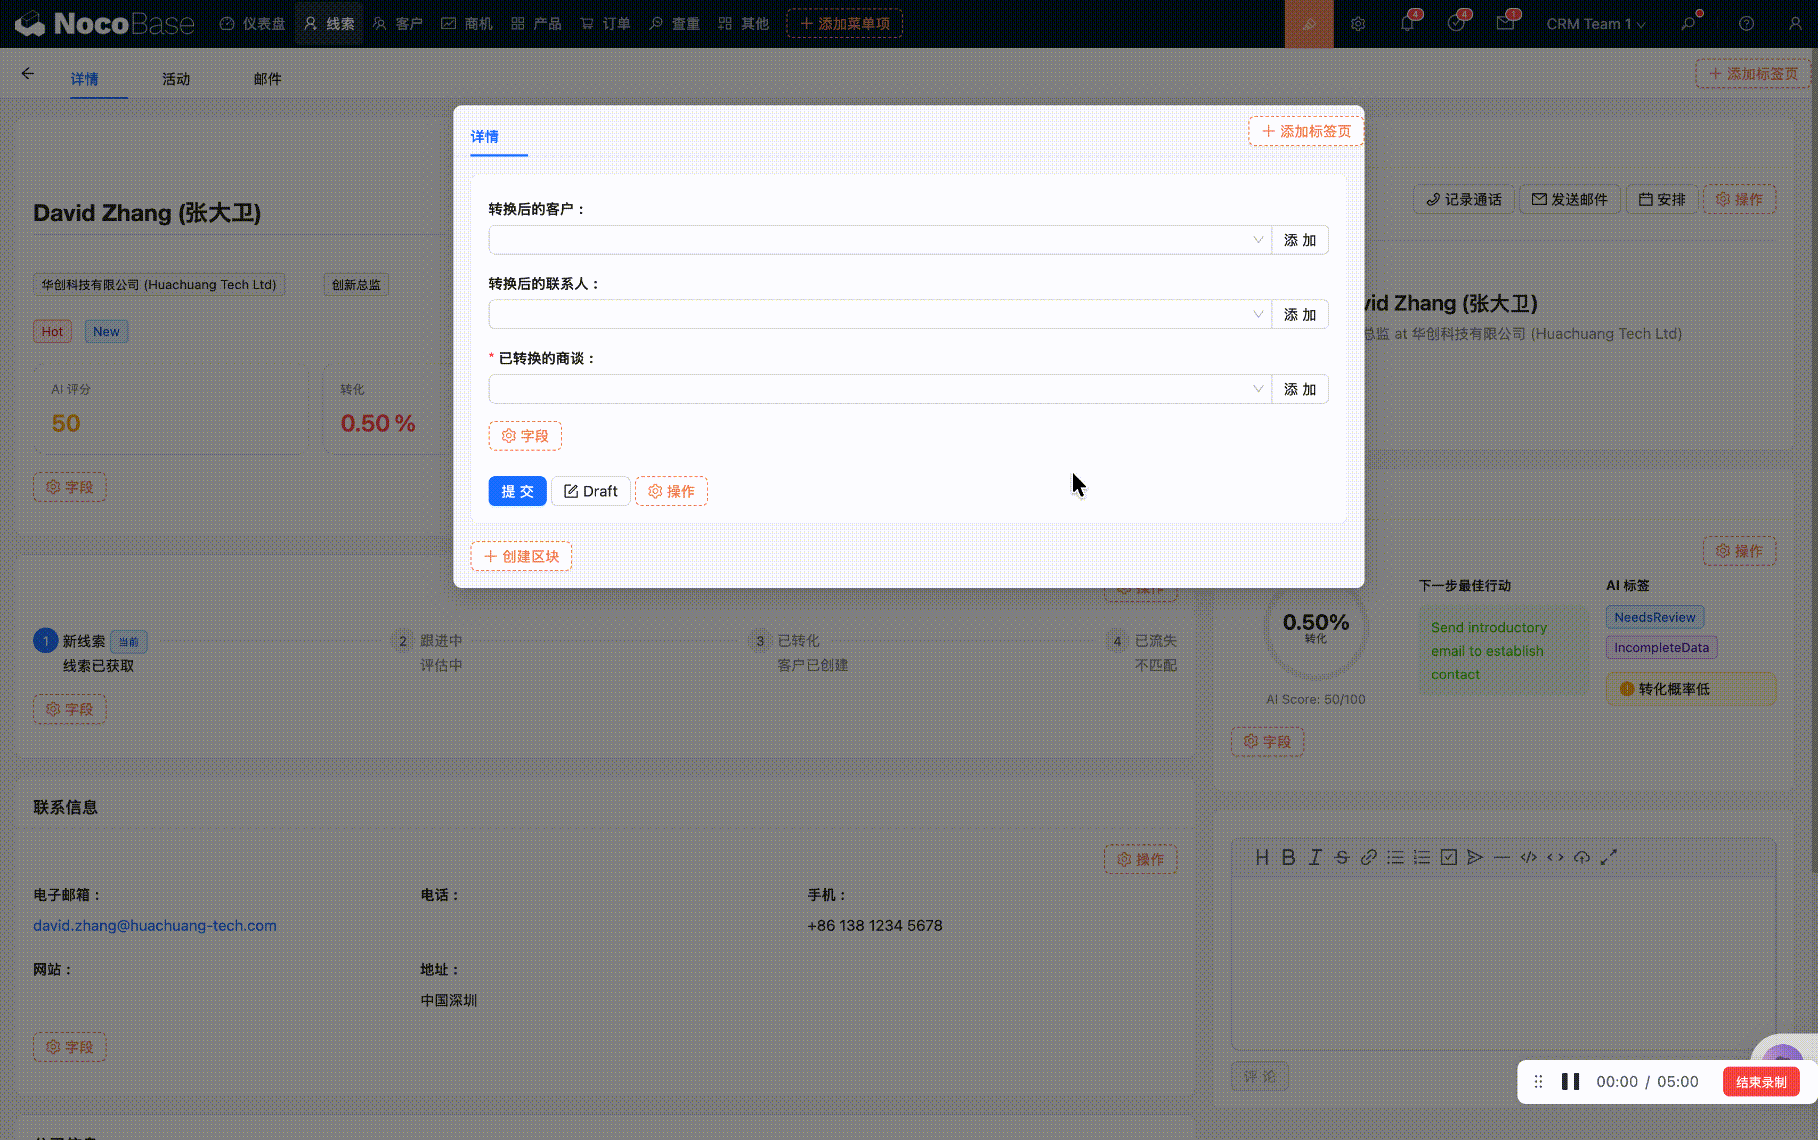Toggle the UI editor highlighter button
This screenshot has height=1140, width=1818.
[x=1308, y=24]
